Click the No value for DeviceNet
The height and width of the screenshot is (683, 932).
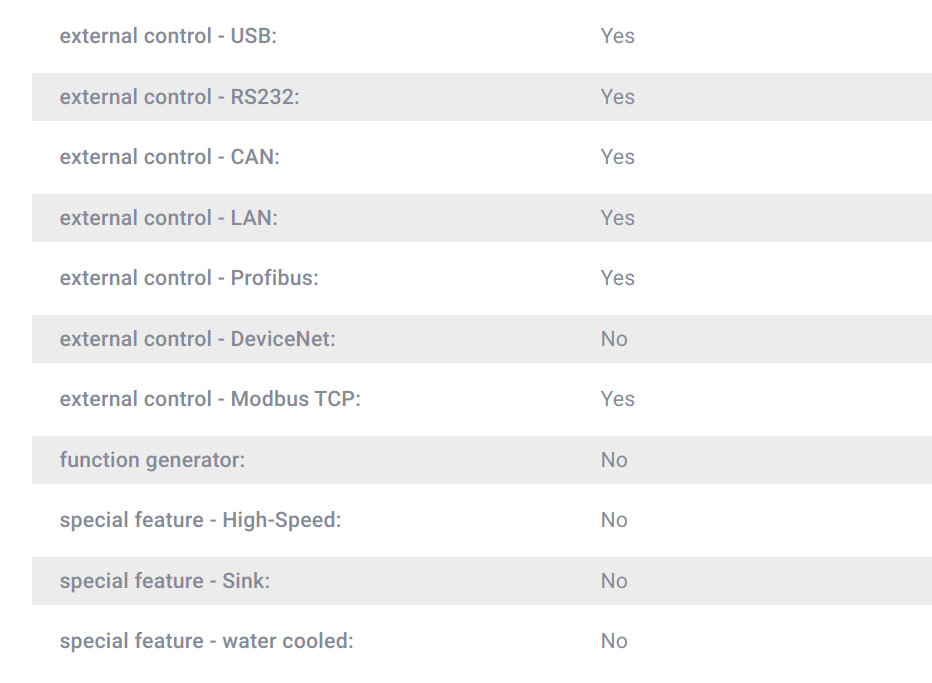614,339
